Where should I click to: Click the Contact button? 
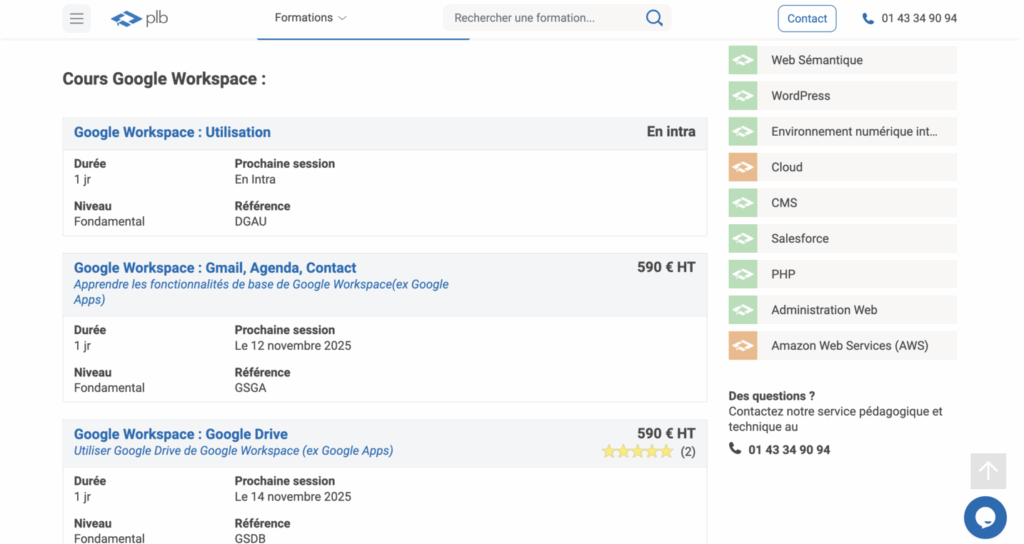pos(807,18)
